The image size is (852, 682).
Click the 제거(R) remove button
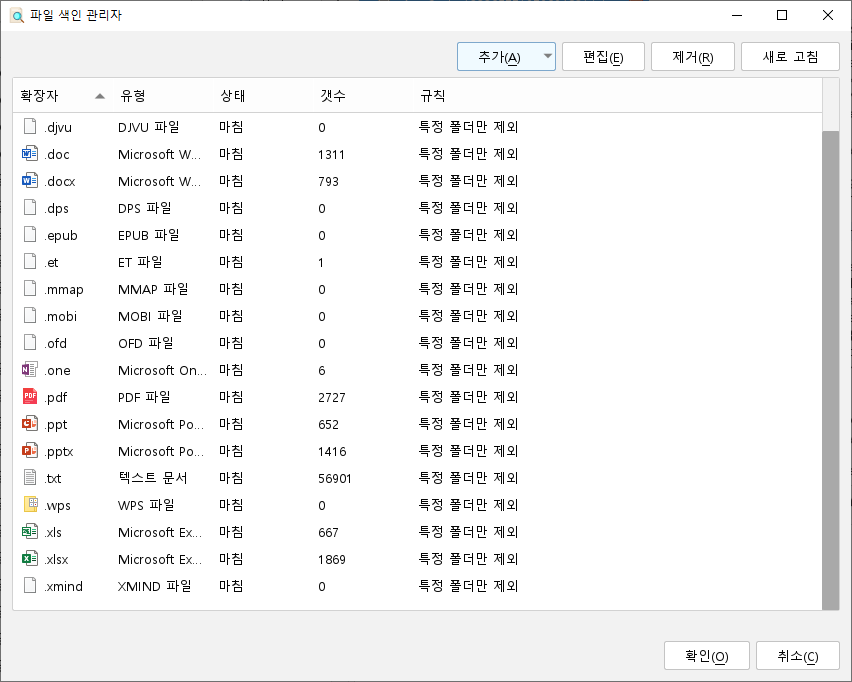point(693,57)
